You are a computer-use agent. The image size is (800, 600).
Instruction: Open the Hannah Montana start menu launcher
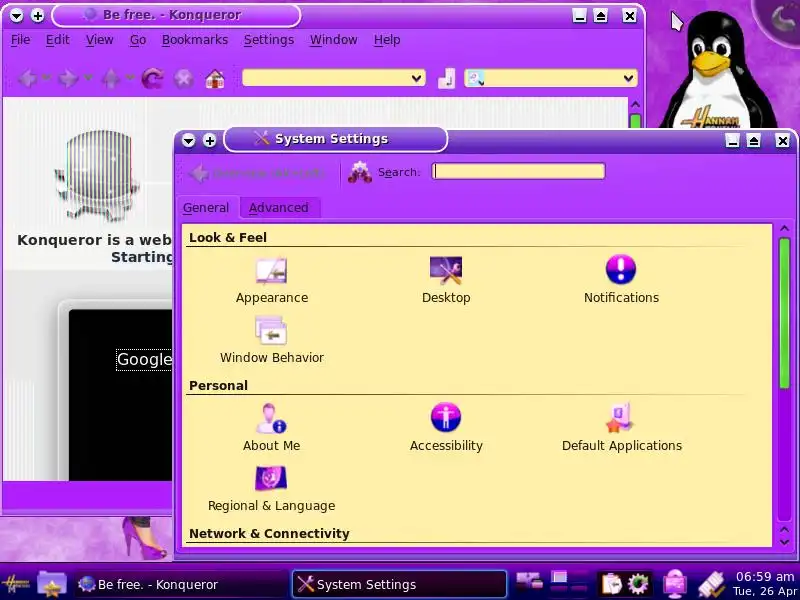[x=15, y=585]
